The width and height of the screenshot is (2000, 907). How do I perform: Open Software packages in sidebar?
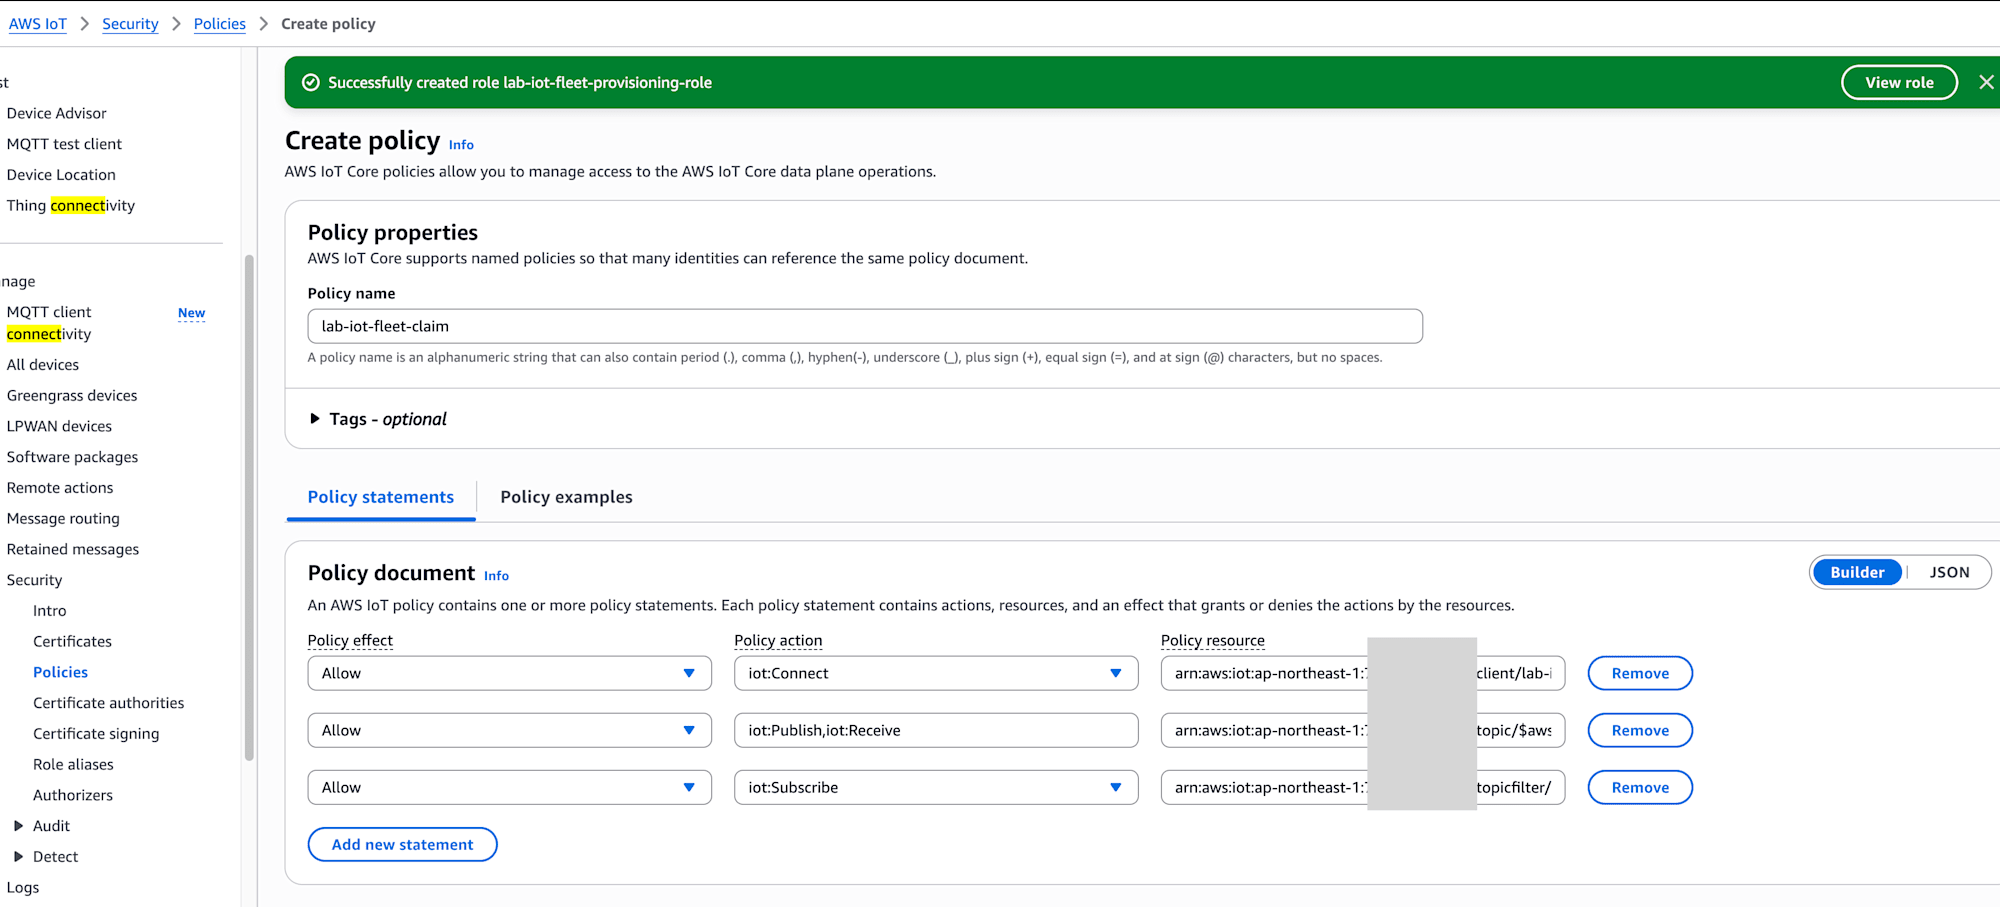point(72,457)
